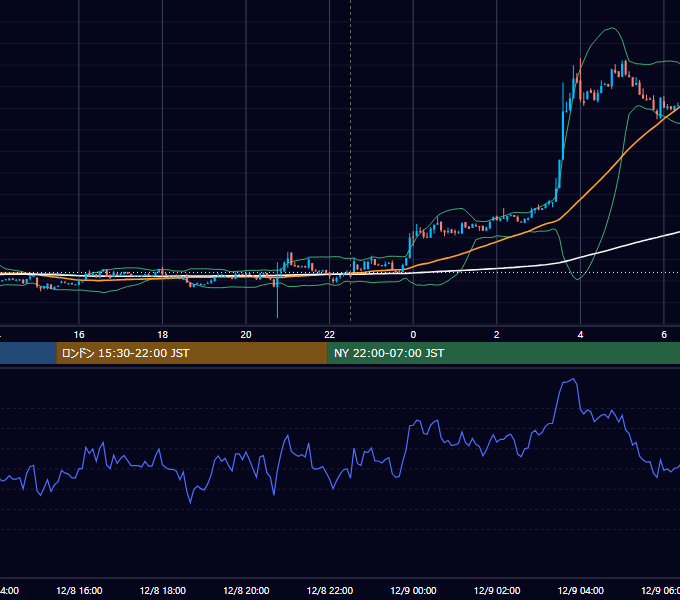Screen dimensions: 680x600
Task: Click the NY 22:00-07:00 JST session bar
Action: 503,353
